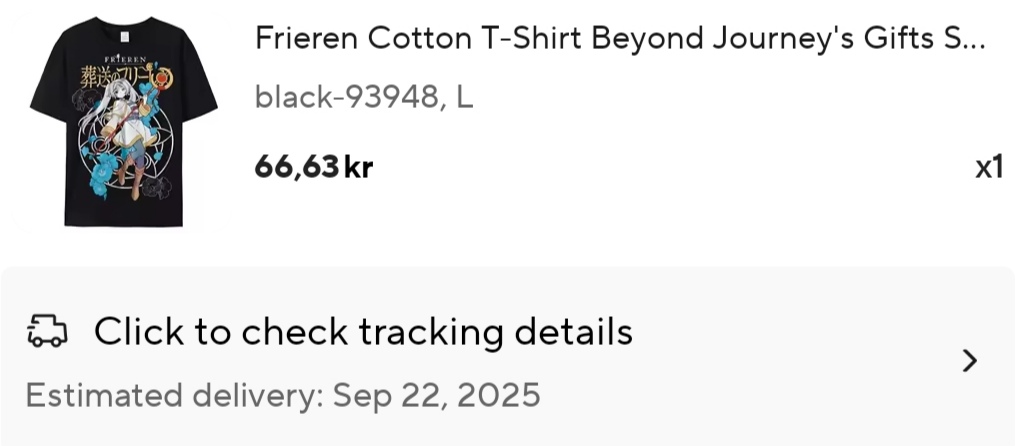Select the black-93948, L variant text
The width and height of the screenshot is (1018, 446).
pyautogui.click(x=364, y=97)
